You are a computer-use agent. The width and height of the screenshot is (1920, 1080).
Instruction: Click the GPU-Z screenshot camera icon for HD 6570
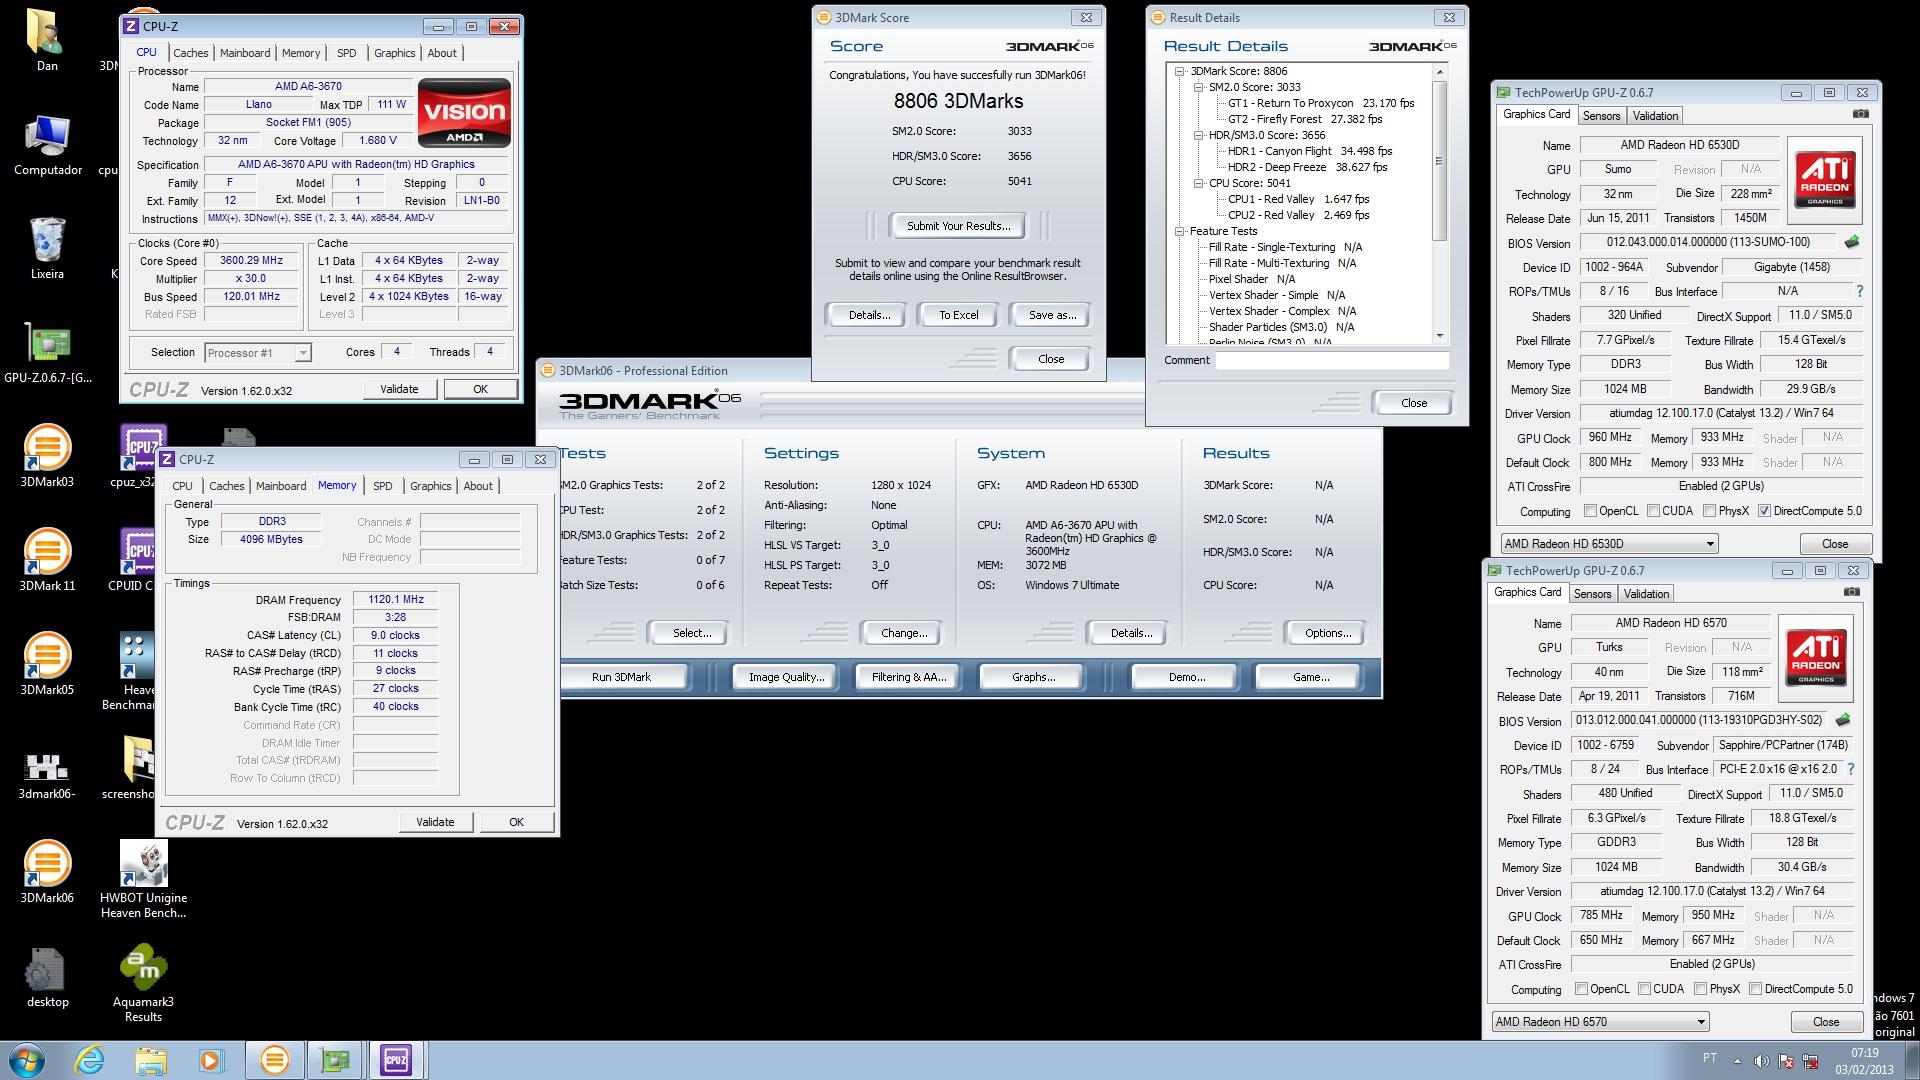click(x=1851, y=592)
